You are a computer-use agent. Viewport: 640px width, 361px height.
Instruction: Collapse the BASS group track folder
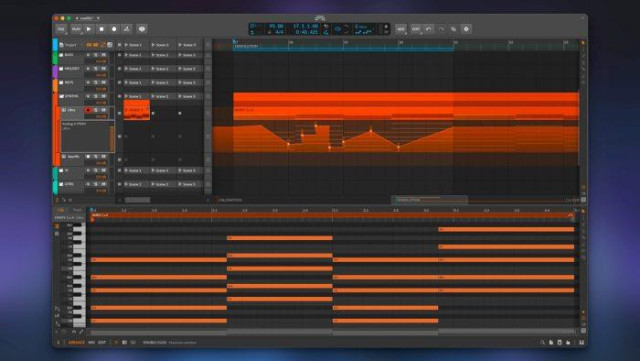click(x=61, y=55)
